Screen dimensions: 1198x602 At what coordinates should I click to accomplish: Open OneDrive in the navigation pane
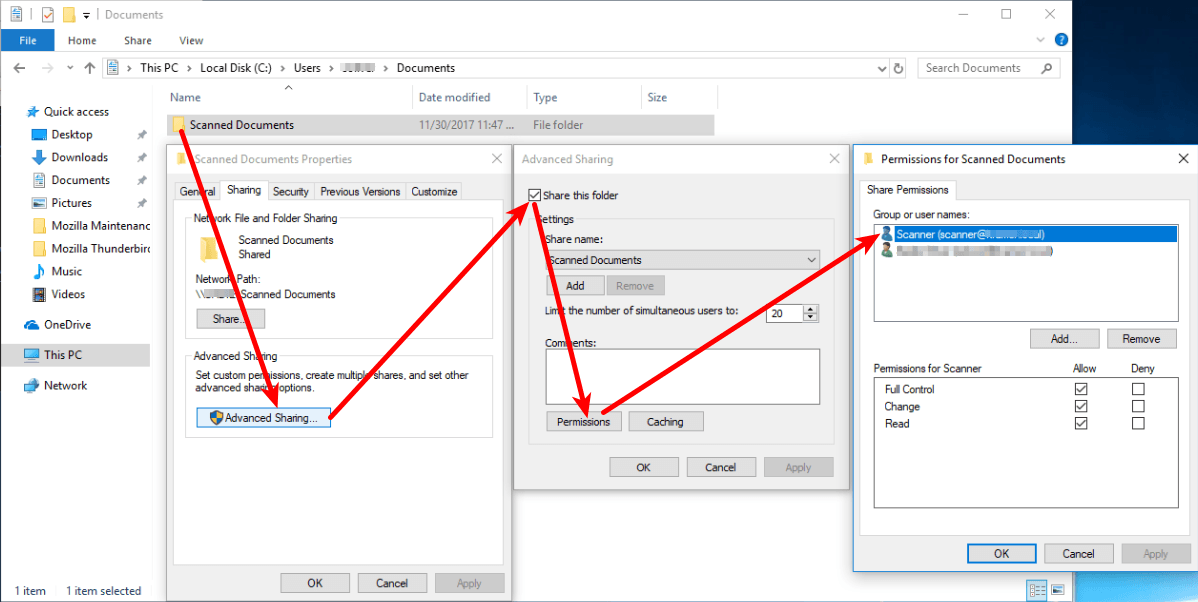(68, 324)
